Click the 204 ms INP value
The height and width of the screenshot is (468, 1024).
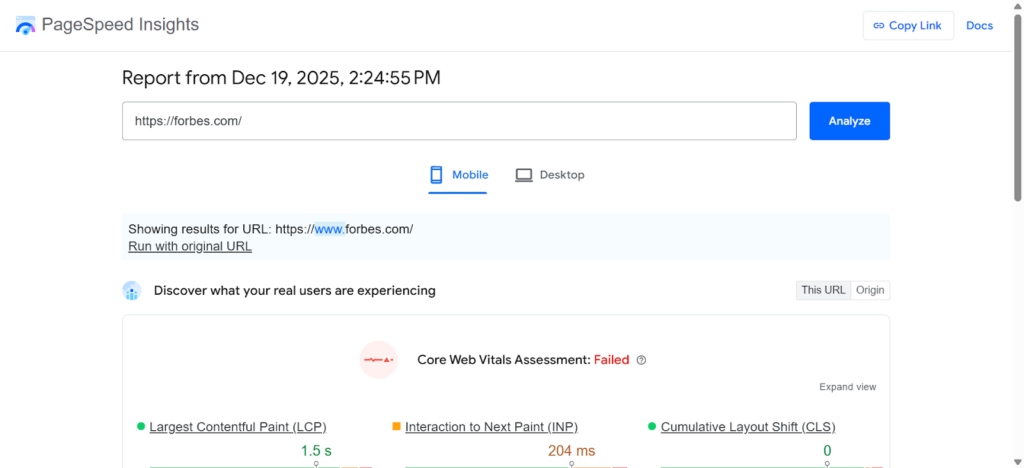pos(571,450)
